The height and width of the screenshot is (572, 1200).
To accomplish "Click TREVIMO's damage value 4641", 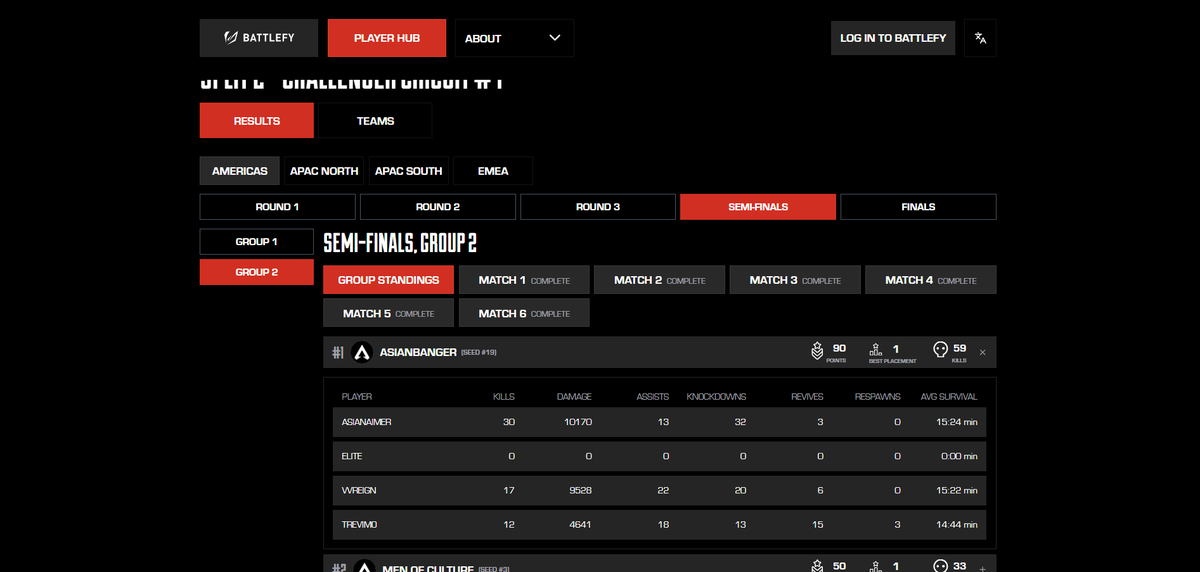I will tap(579, 524).
